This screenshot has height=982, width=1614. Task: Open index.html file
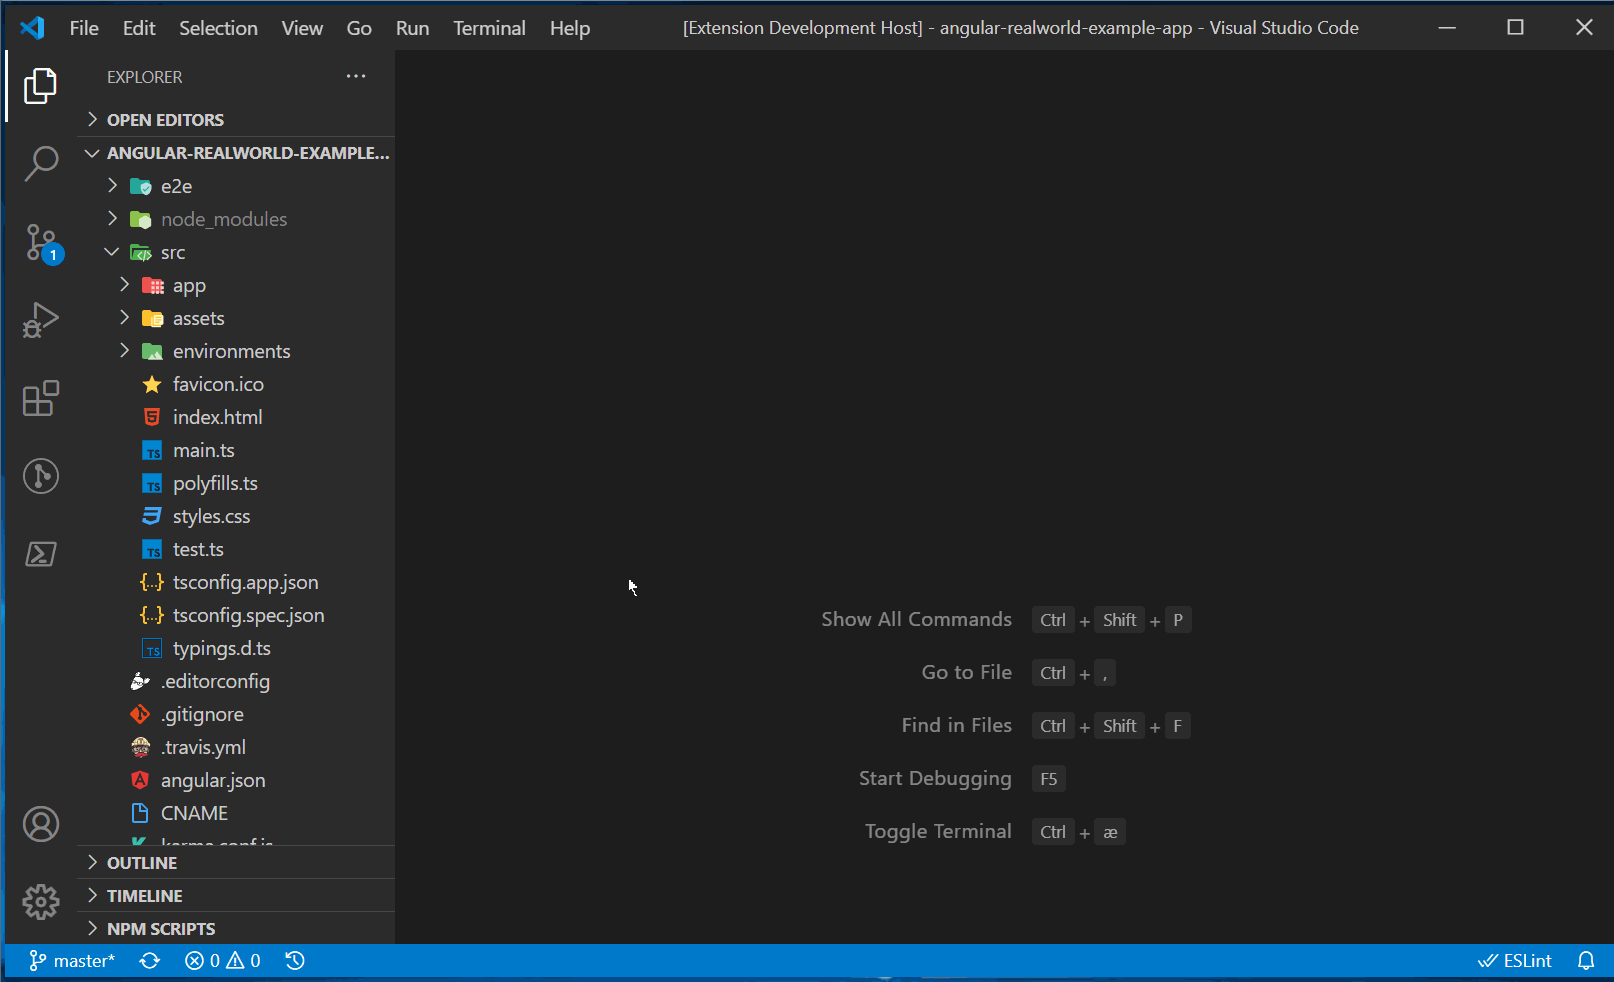pos(236,417)
